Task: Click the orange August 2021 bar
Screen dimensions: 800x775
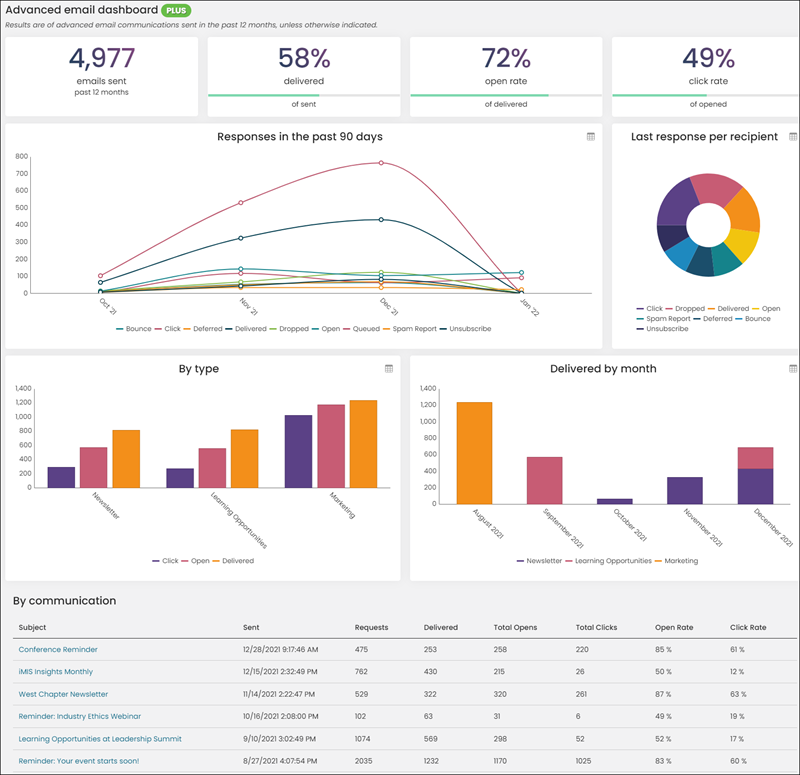Action: pos(474,453)
